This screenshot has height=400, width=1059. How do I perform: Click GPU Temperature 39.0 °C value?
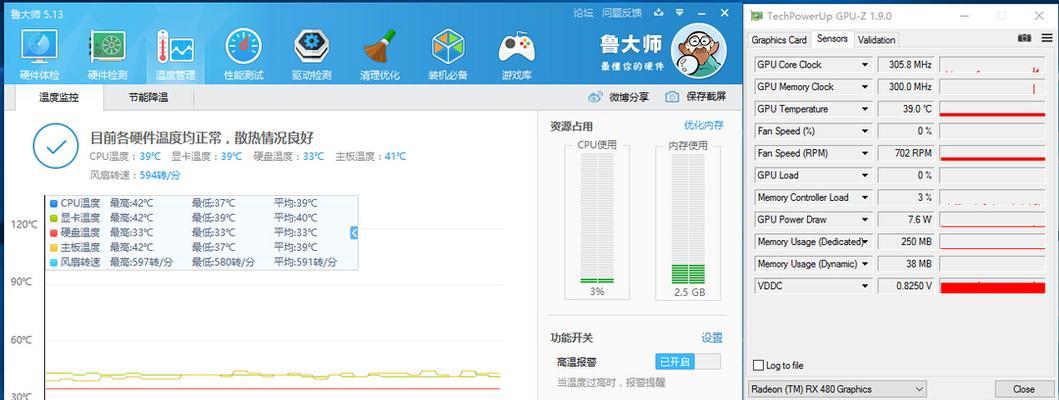(x=906, y=109)
